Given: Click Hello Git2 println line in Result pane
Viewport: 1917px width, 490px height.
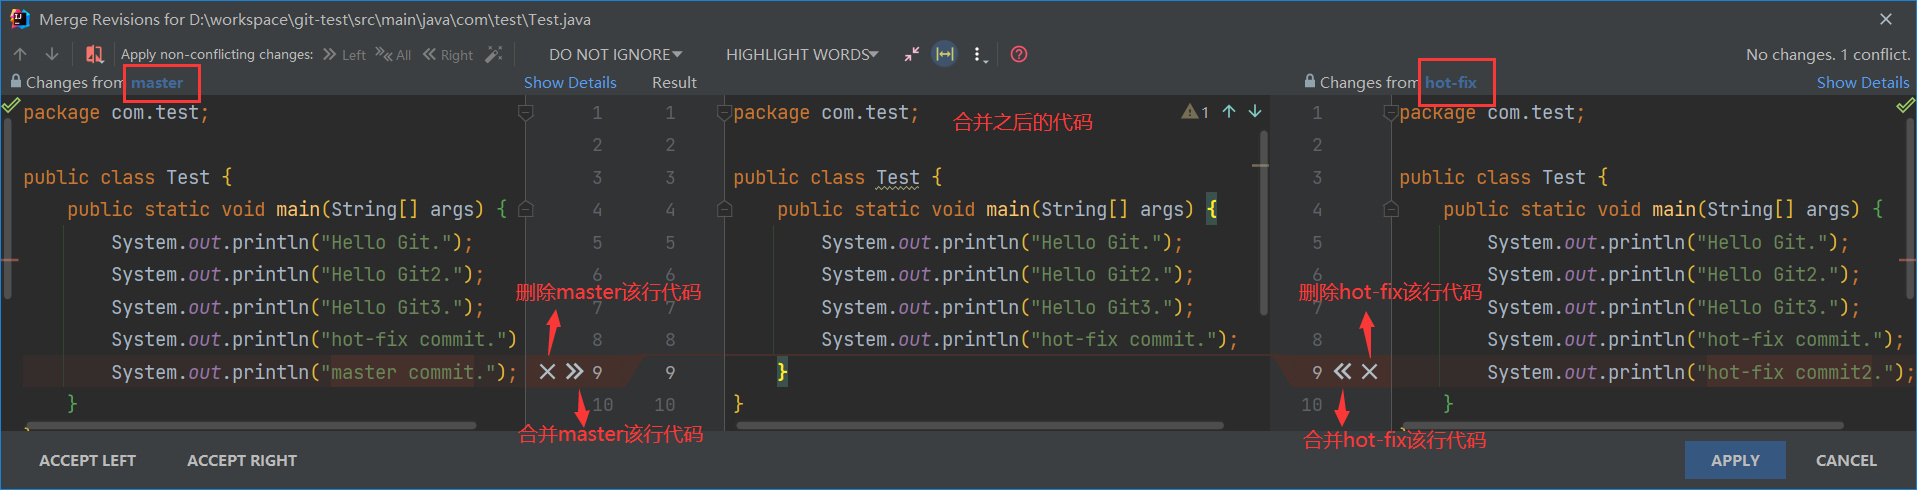Looking at the screenshot, I should click(1007, 275).
